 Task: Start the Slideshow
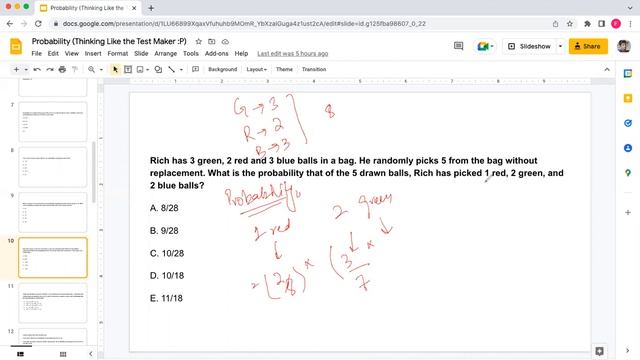(x=529, y=46)
